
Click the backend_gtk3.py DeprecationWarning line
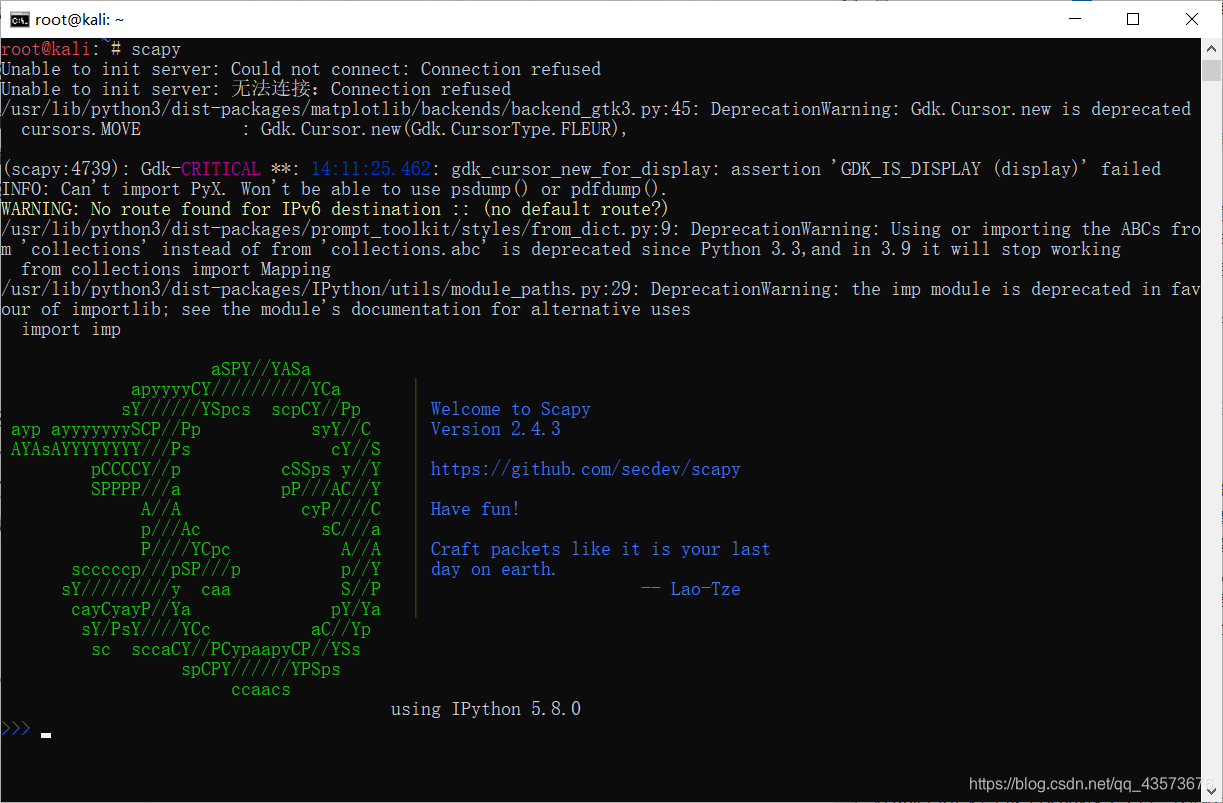pyautogui.click(x=596, y=109)
